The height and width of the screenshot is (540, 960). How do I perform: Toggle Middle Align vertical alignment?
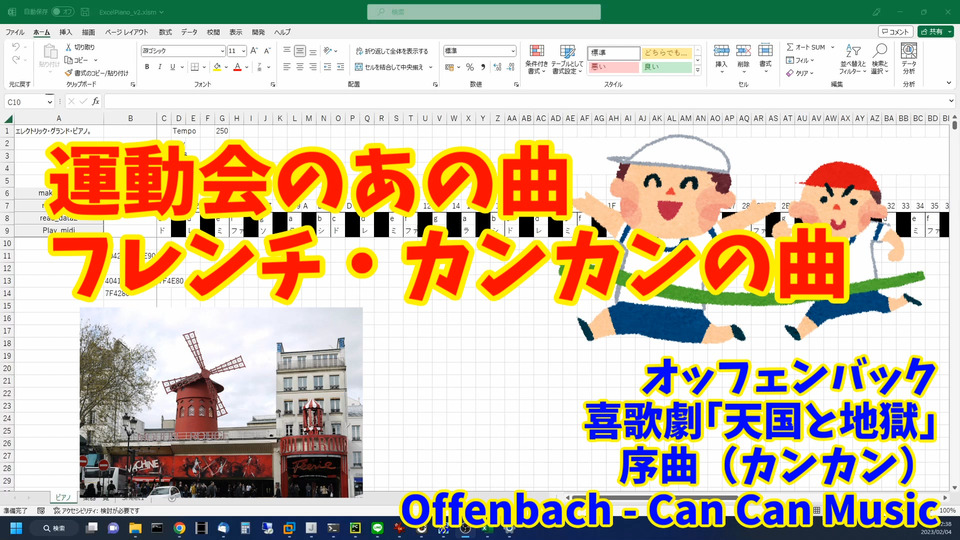click(300, 51)
